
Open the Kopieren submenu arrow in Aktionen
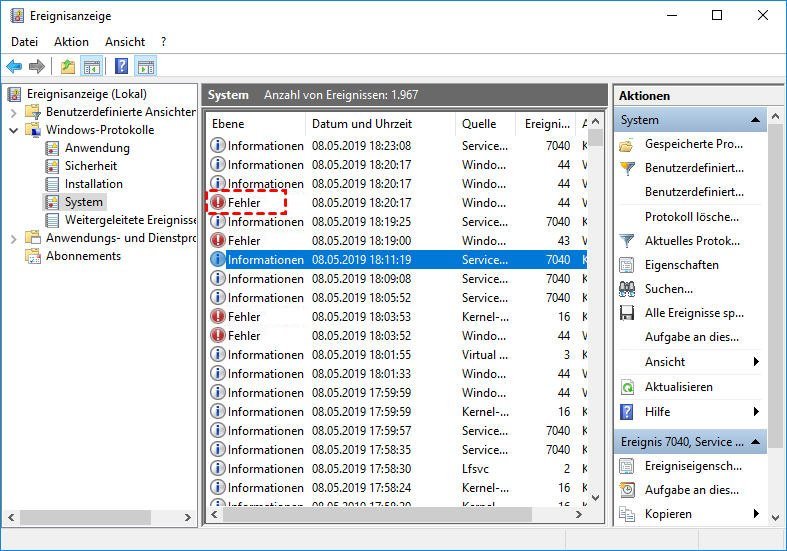click(756, 513)
